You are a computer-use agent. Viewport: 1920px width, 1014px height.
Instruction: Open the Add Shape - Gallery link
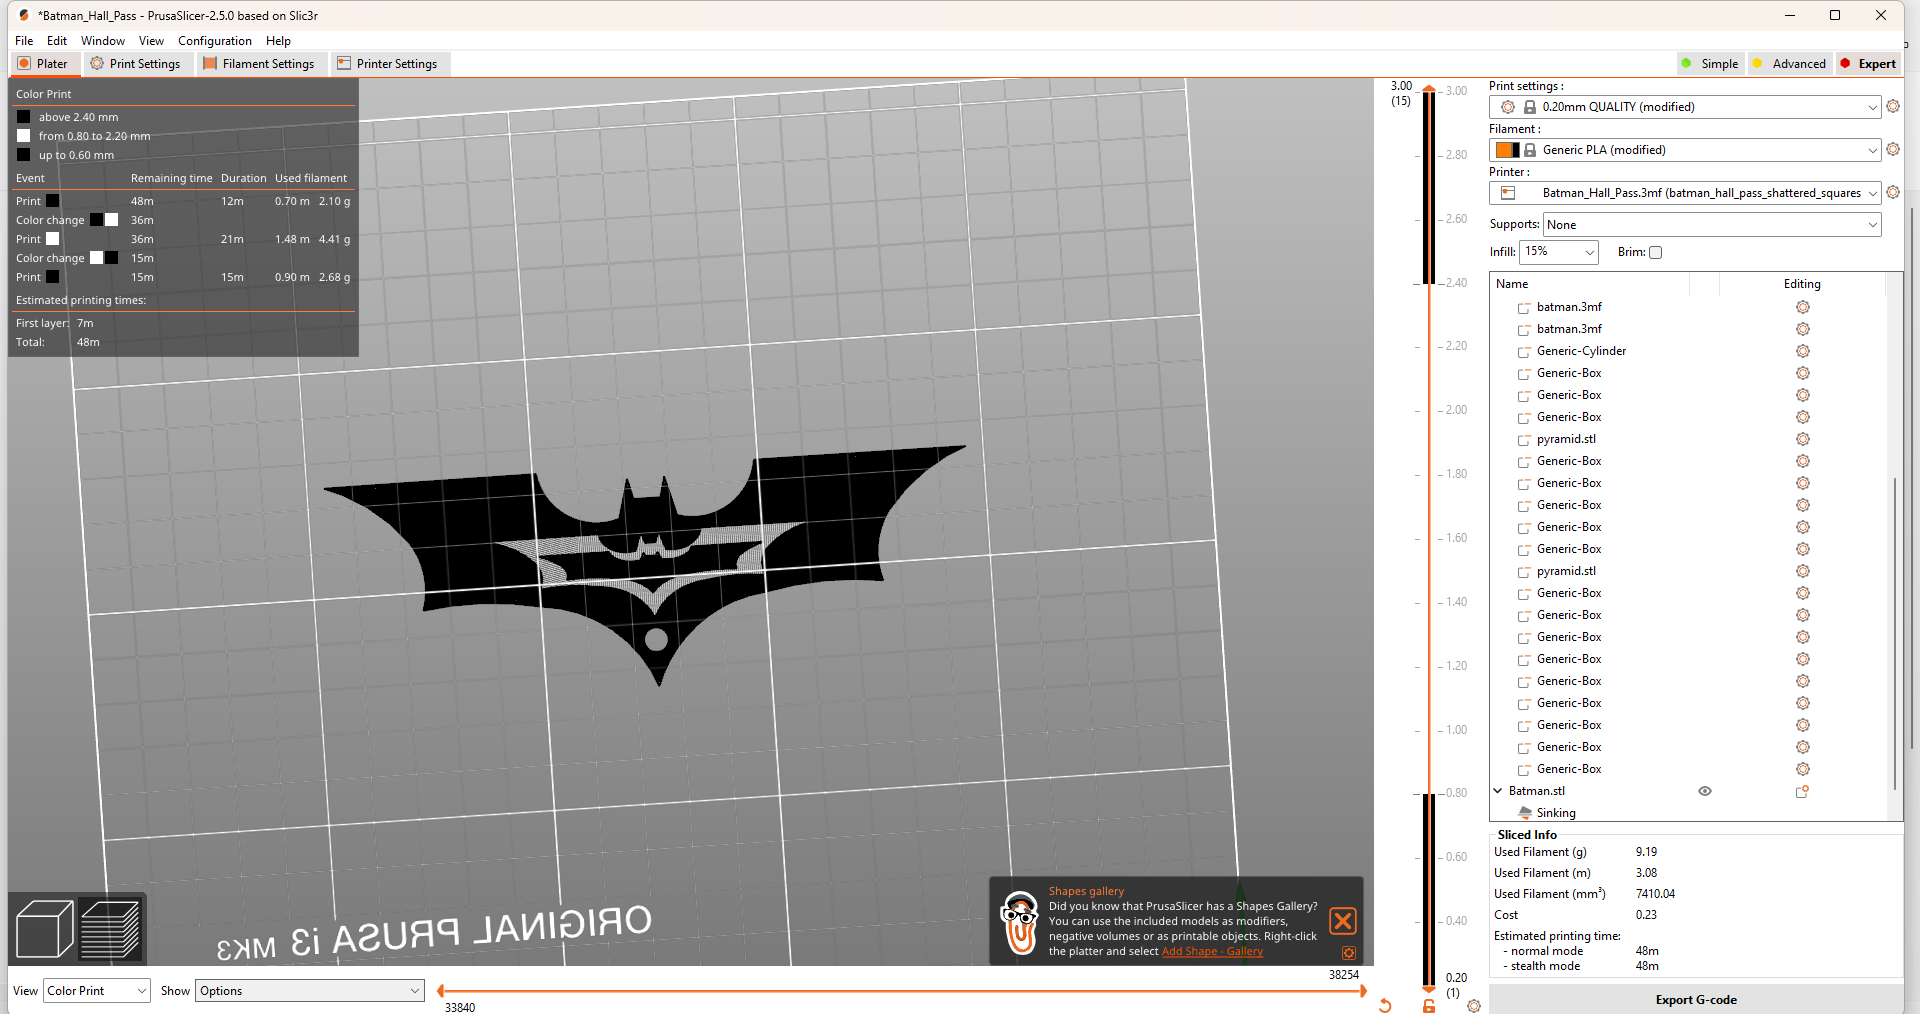pos(1210,952)
